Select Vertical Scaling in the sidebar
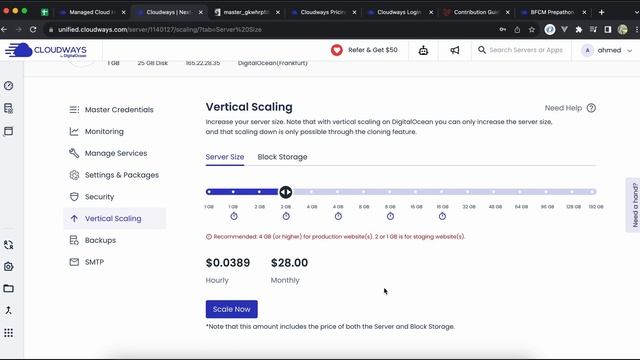640x360 pixels. (x=115, y=218)
